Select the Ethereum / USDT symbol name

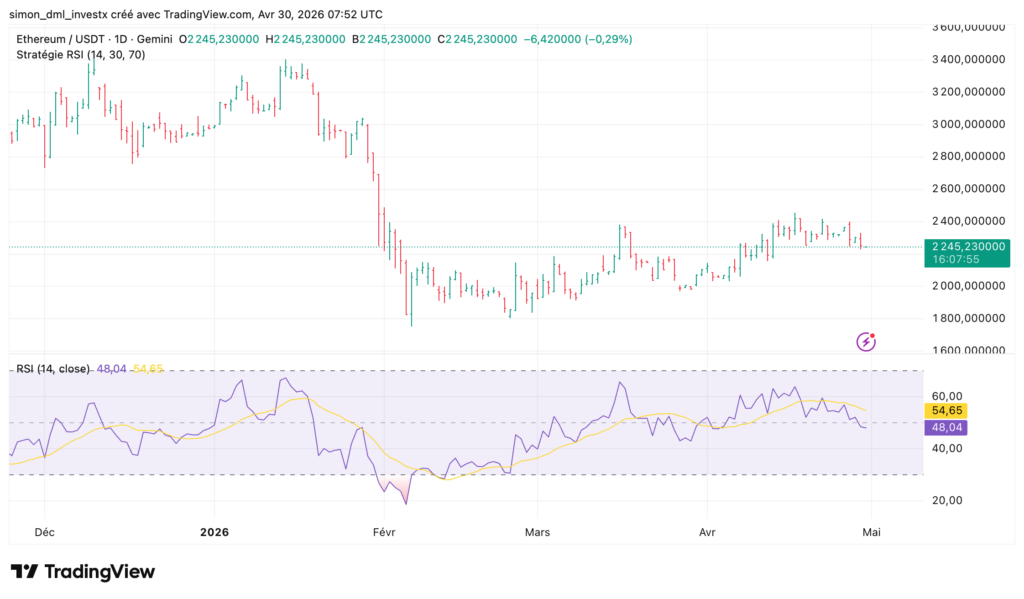click(60, 39)
